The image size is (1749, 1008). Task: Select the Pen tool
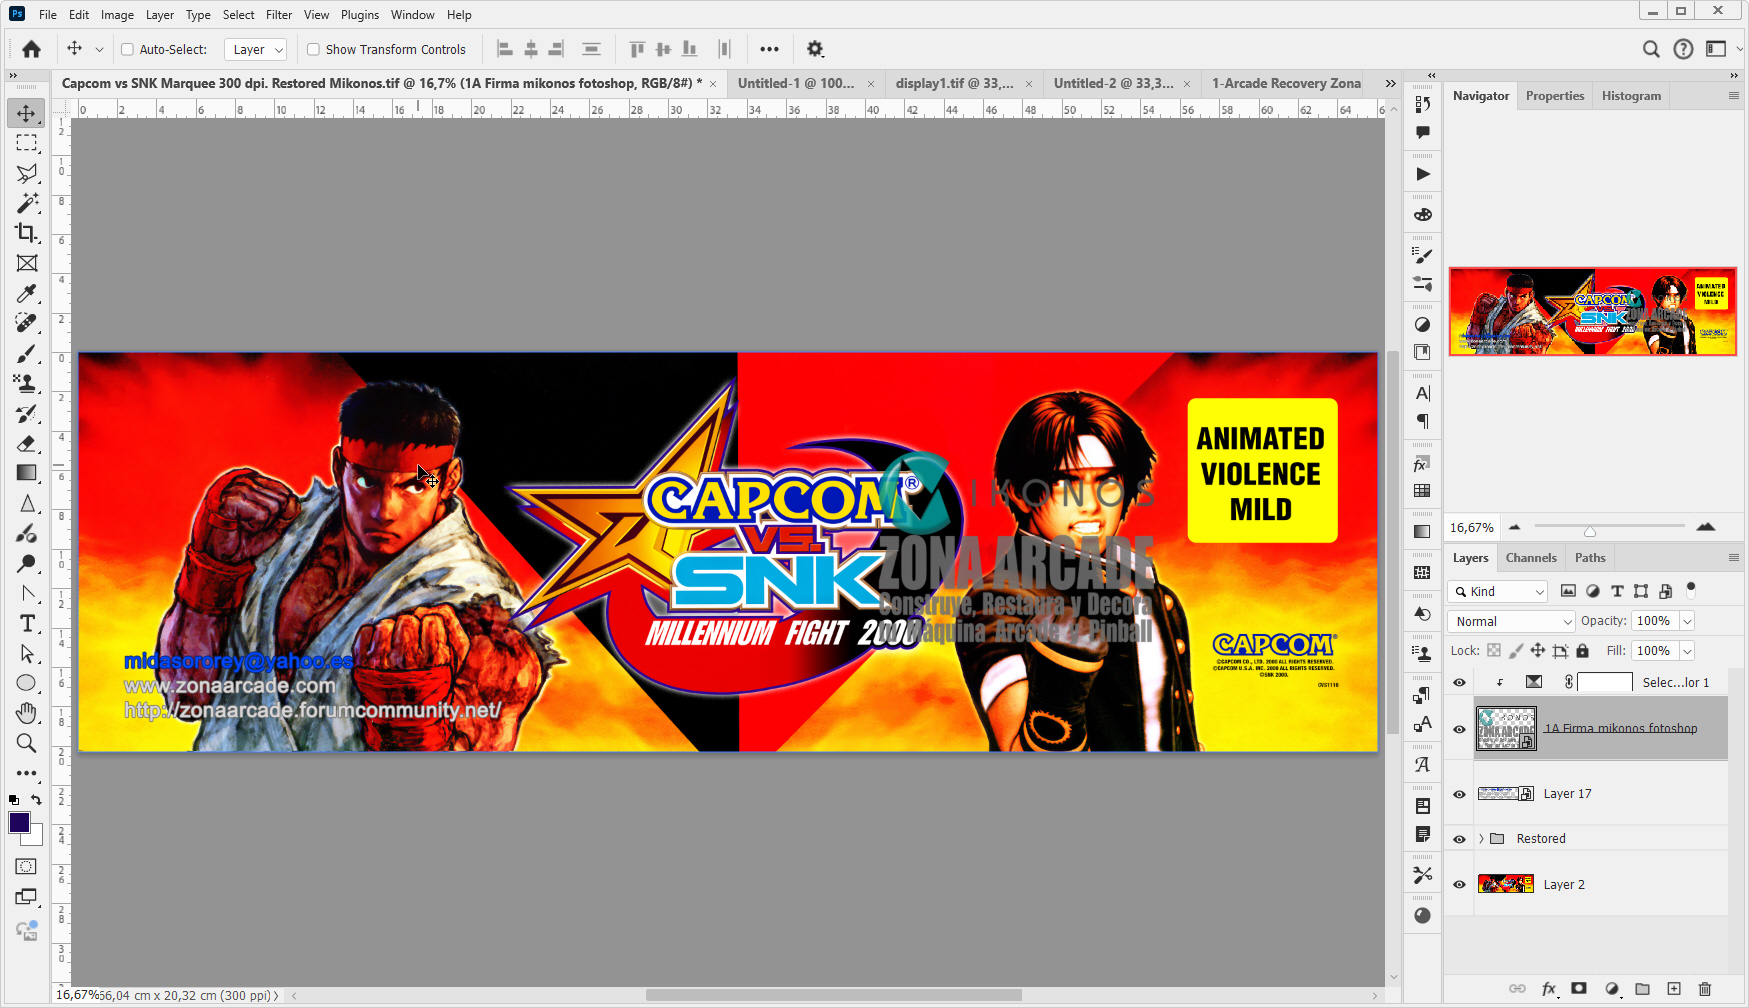tap(27, 593)
